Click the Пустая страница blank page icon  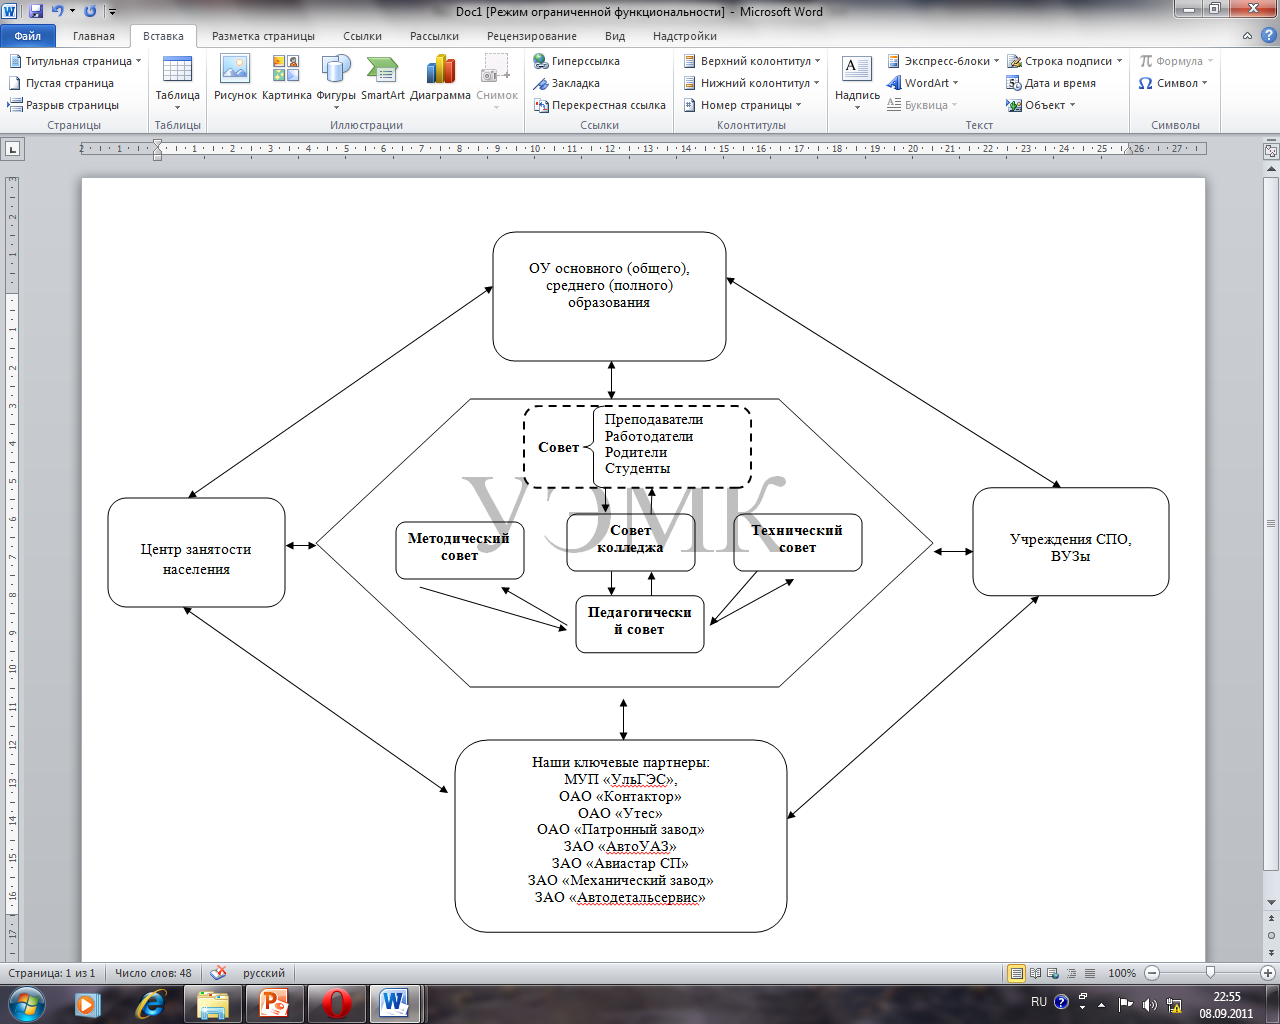[x=61, y=83]
